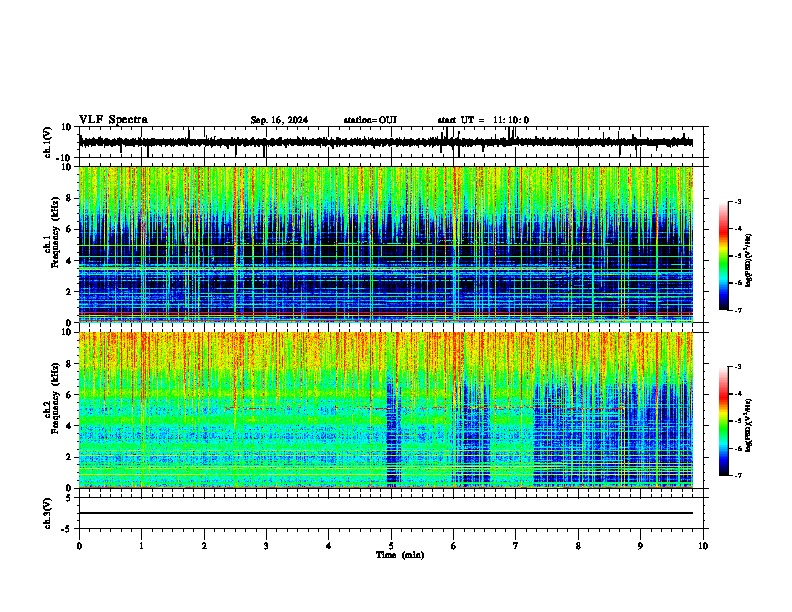Click the '-5' tick on ch.3(V) axis
792x612 pixels.
point(67,529)
